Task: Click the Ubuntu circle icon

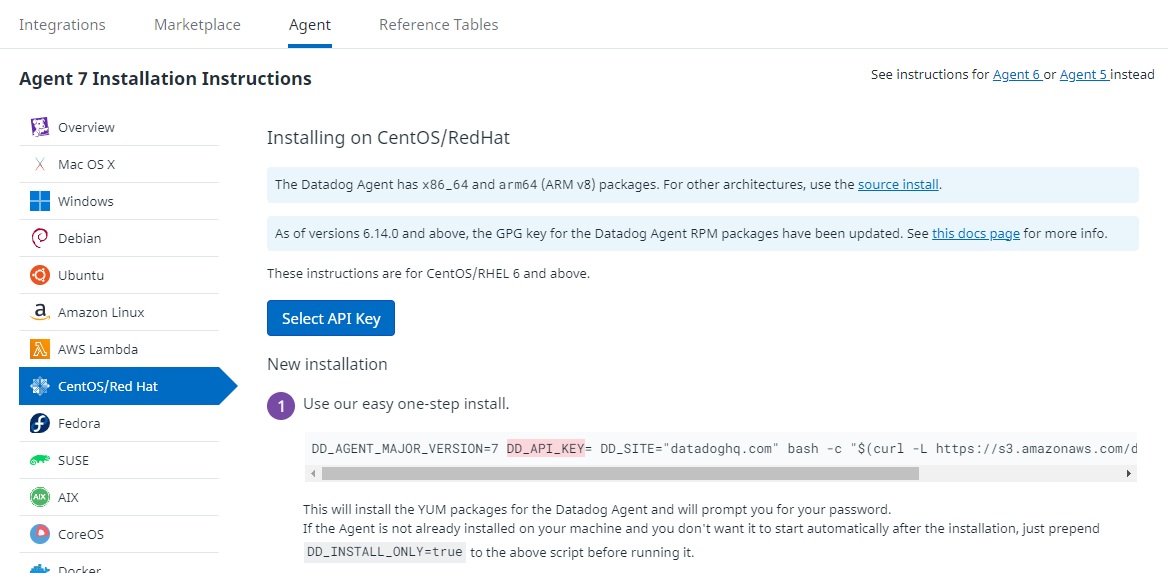Action: coord(39,275)
